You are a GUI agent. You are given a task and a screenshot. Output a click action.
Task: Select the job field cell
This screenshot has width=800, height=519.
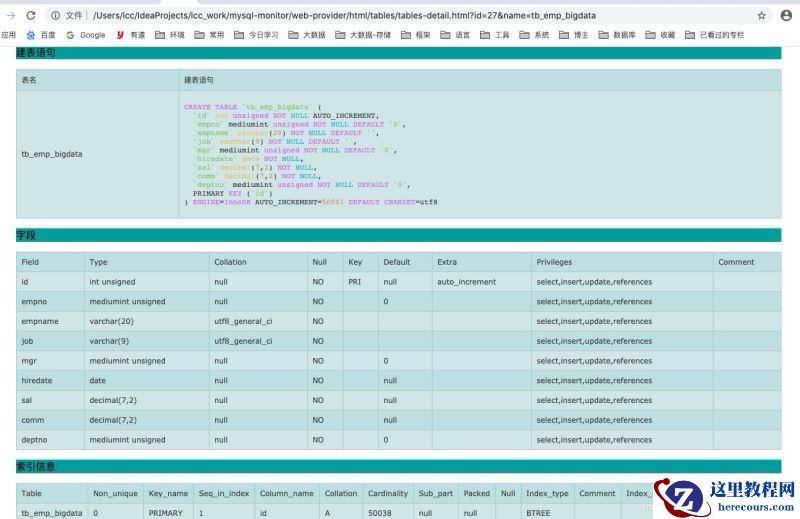[50, 341]
